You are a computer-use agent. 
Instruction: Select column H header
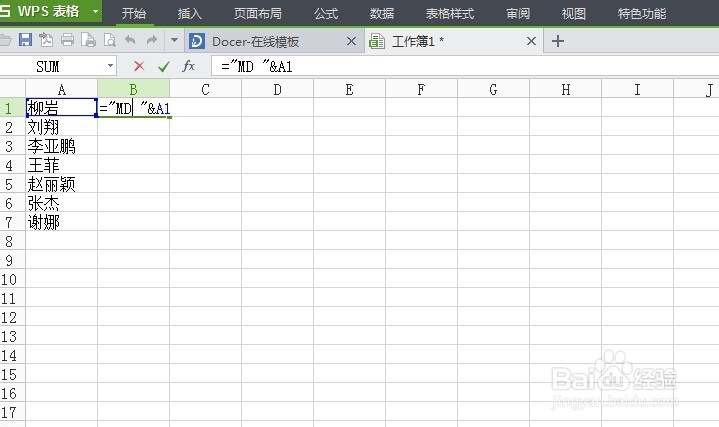click(565, 89)
